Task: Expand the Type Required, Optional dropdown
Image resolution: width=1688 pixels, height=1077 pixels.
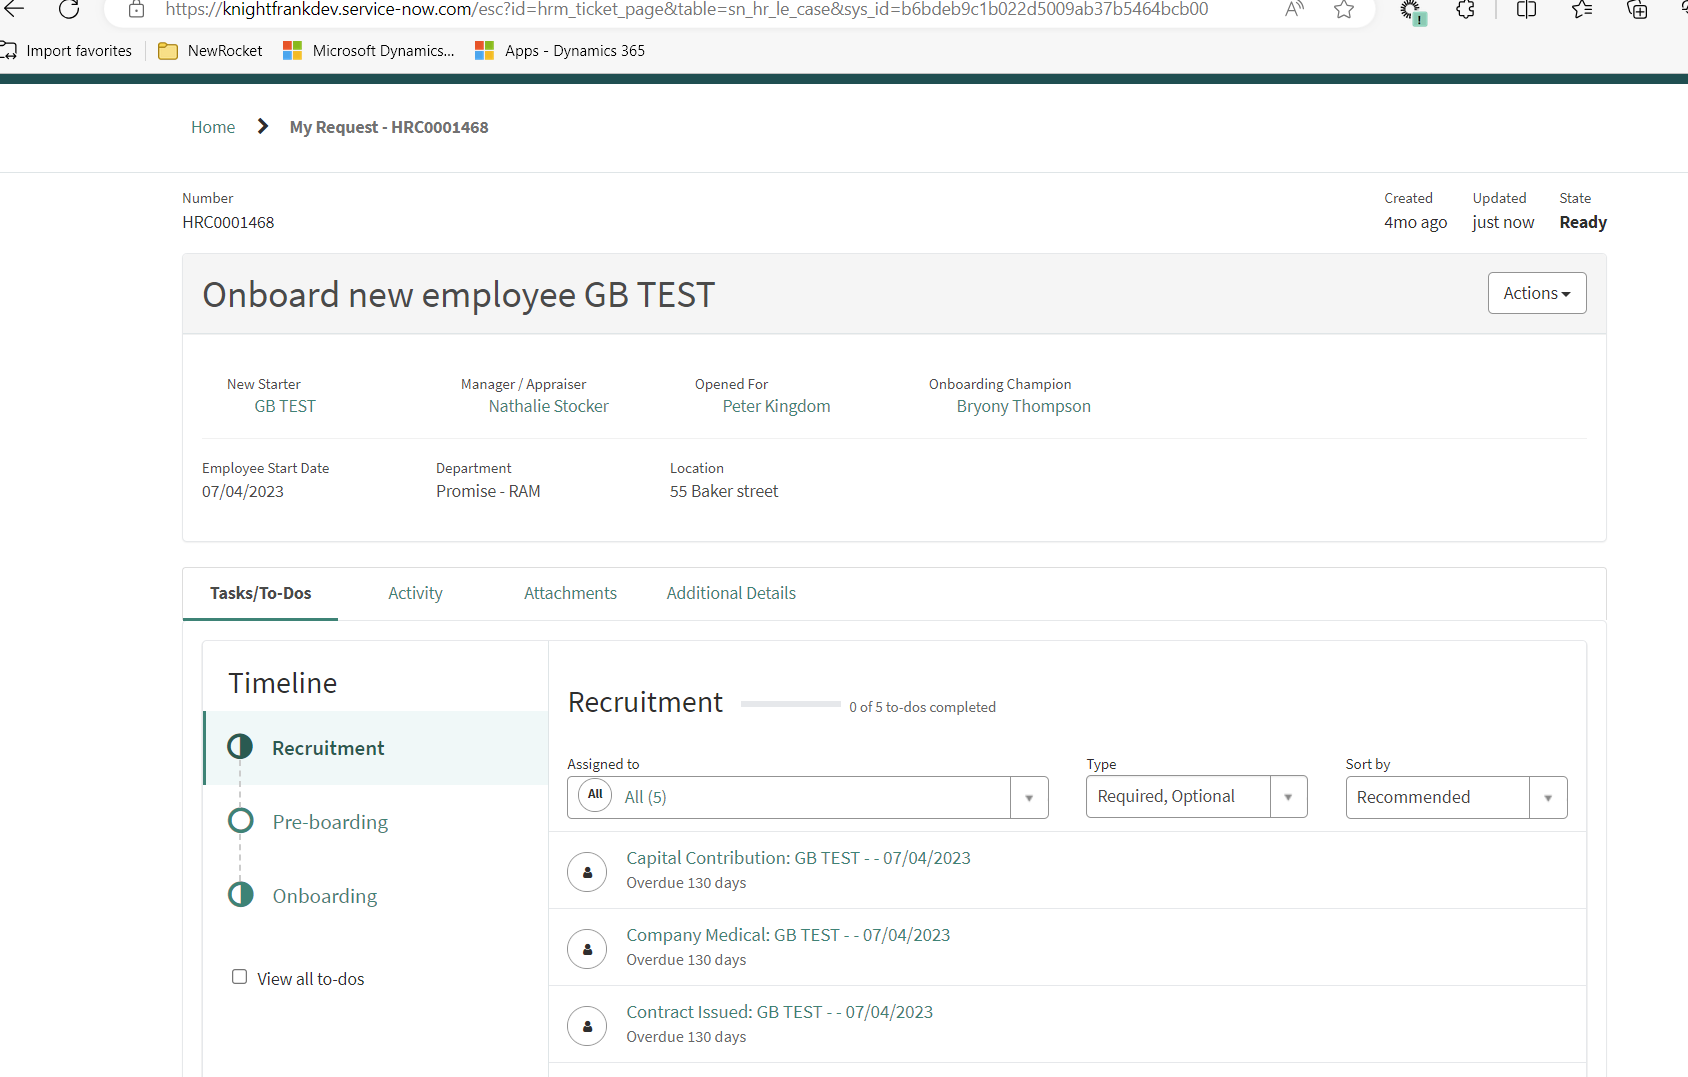Action: pyautogui.click(x=1197, y=797)
